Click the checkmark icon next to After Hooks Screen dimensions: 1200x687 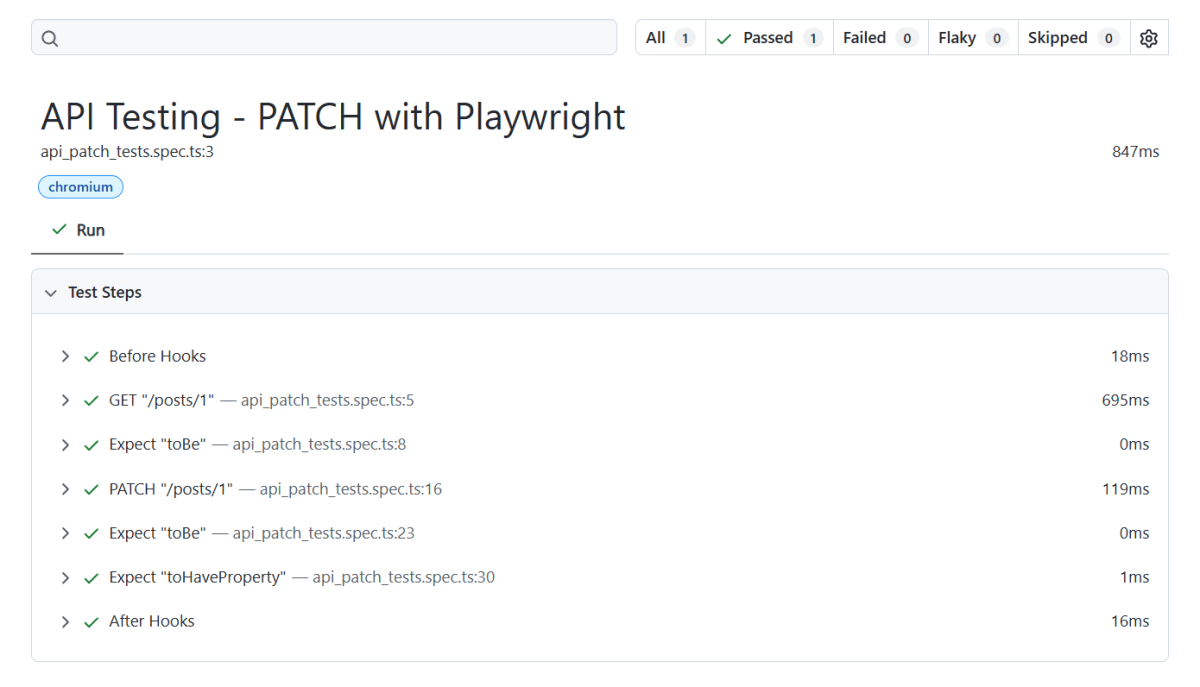coord(91,621)
